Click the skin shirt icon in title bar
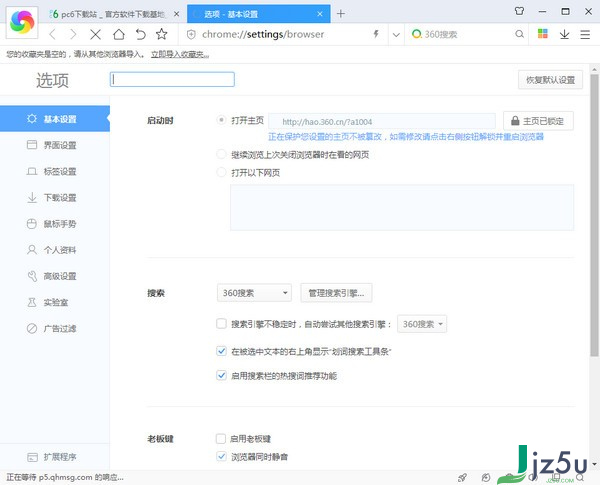The height and width of the screenshot is (485, 600). tap(519, 11)
